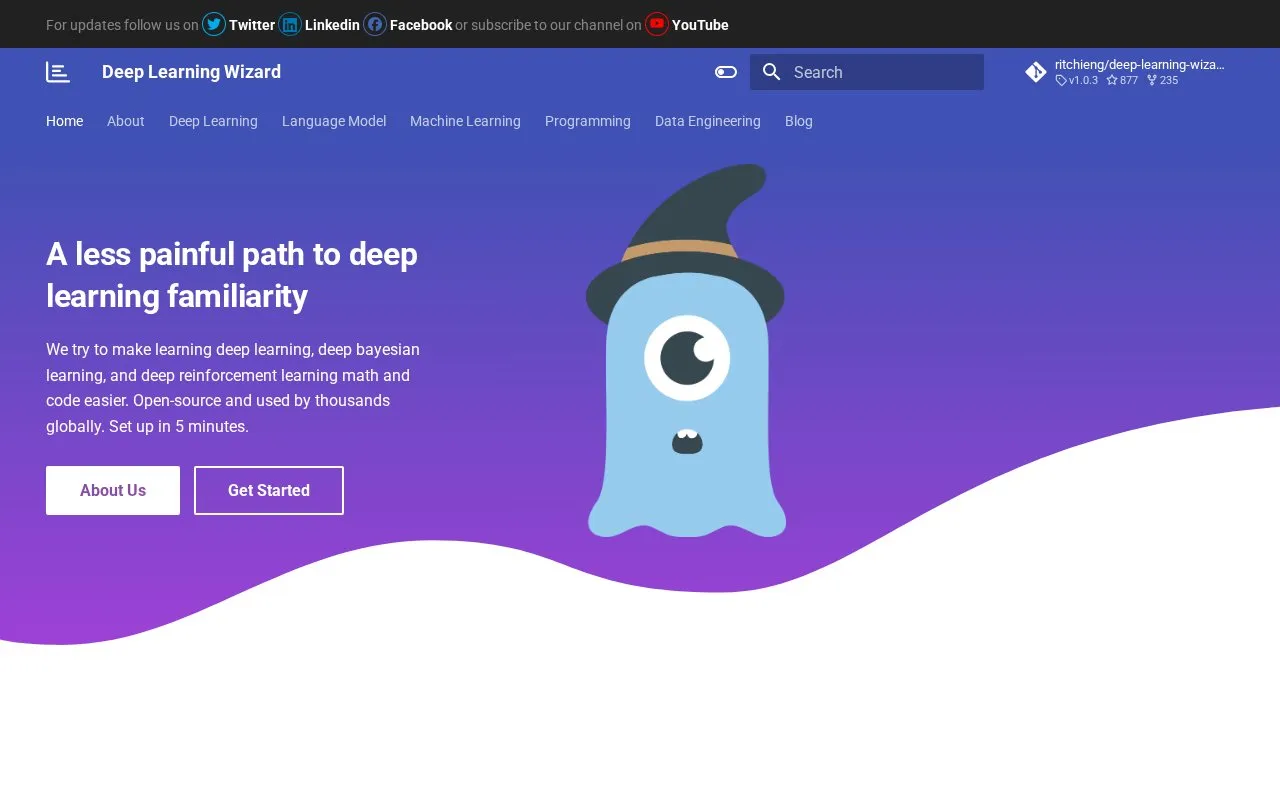Viewport: 1280px width, 800px height.
Task: Click the one-eyed wizard mascot image
Action: click(x=686, y=350)
